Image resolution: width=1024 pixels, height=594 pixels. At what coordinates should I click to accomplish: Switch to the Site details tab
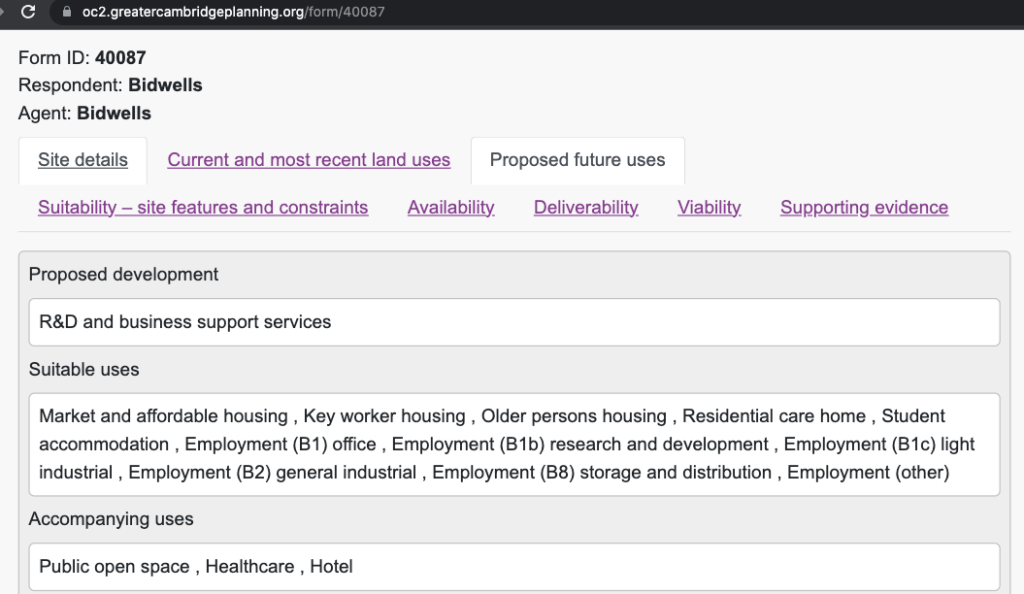click(83, 160)
